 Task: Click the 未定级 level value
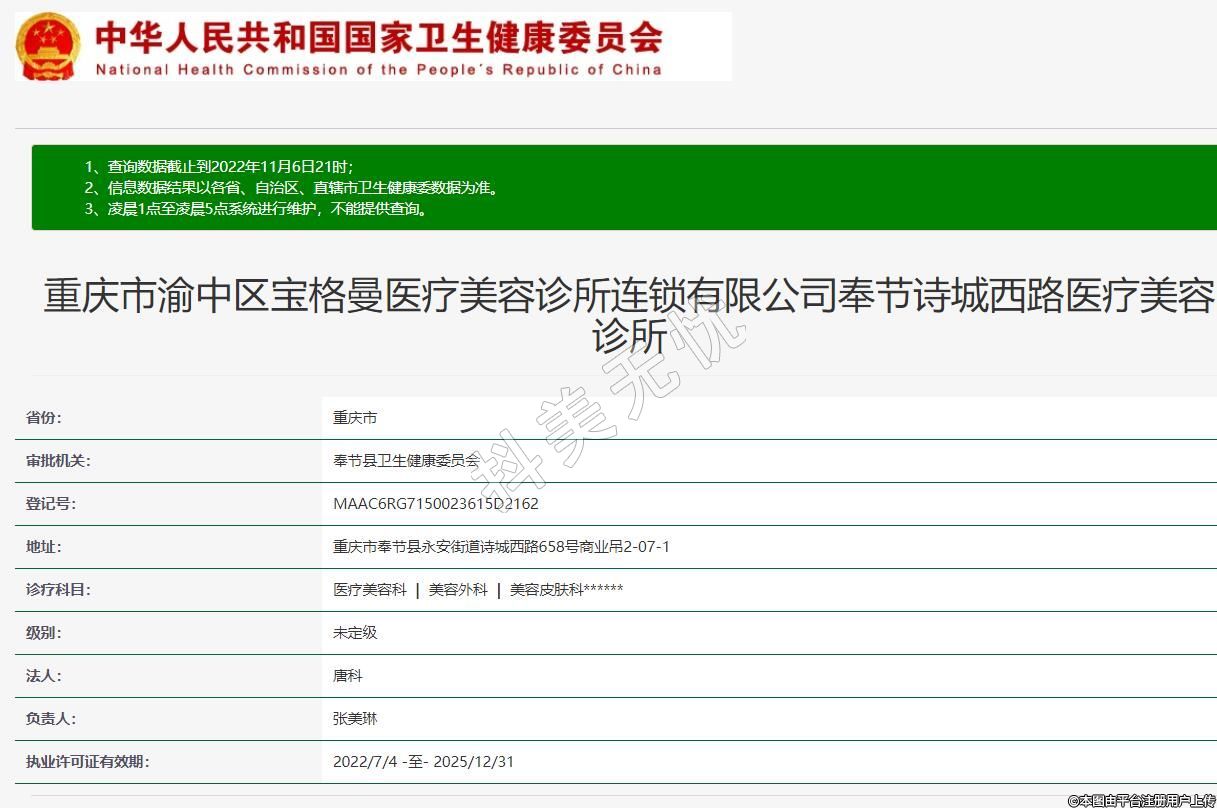[x=355, y=633]
